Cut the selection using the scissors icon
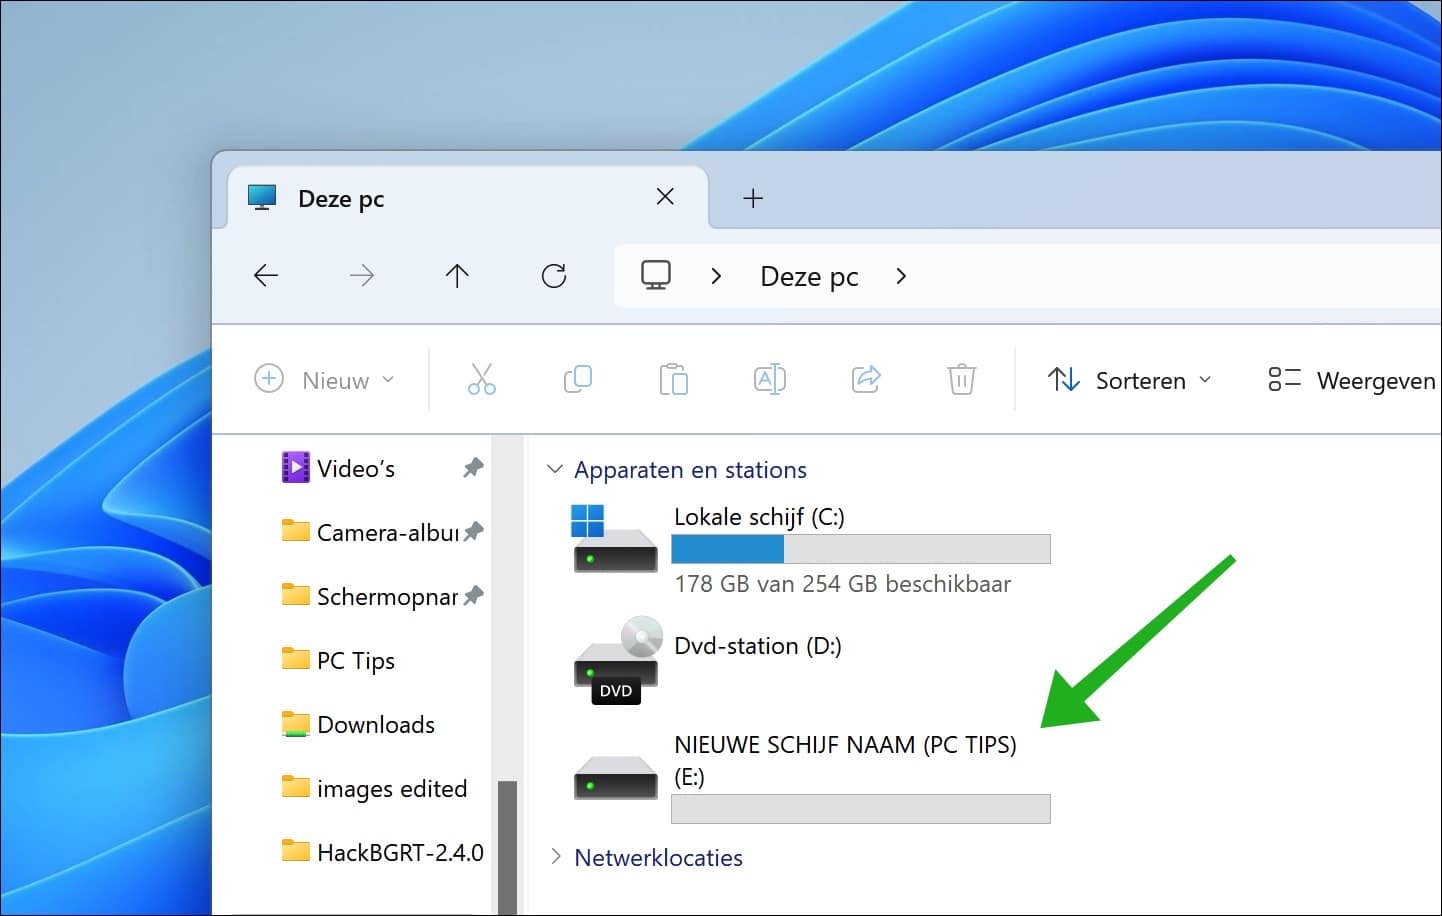Image resolution: width=1442 pixels, height=916 pixels. [x=481, y=379]
